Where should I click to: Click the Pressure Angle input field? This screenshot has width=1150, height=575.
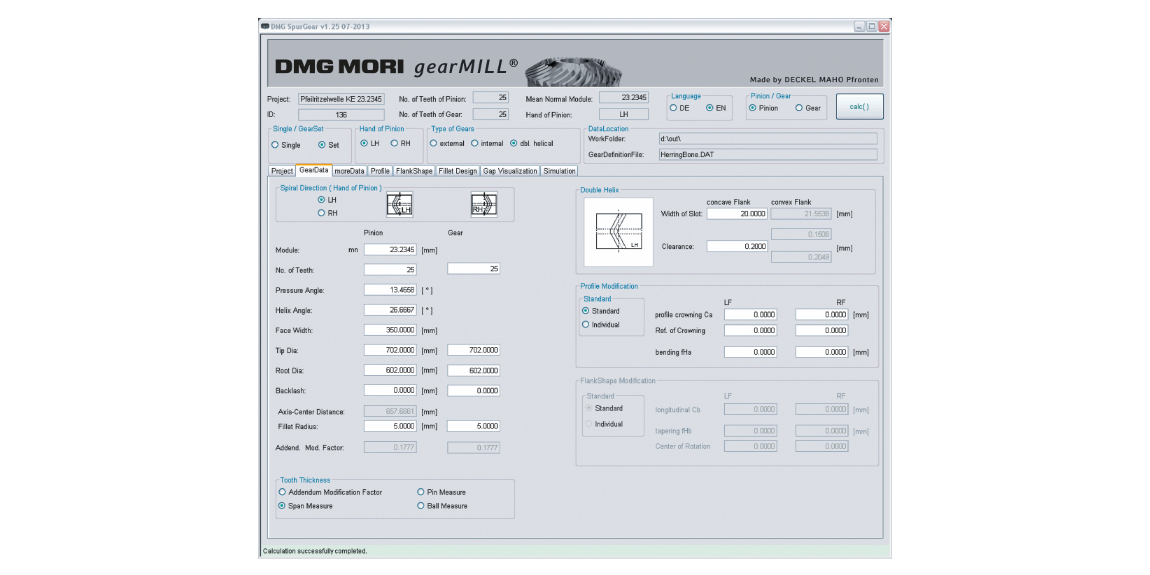(390, 290)
